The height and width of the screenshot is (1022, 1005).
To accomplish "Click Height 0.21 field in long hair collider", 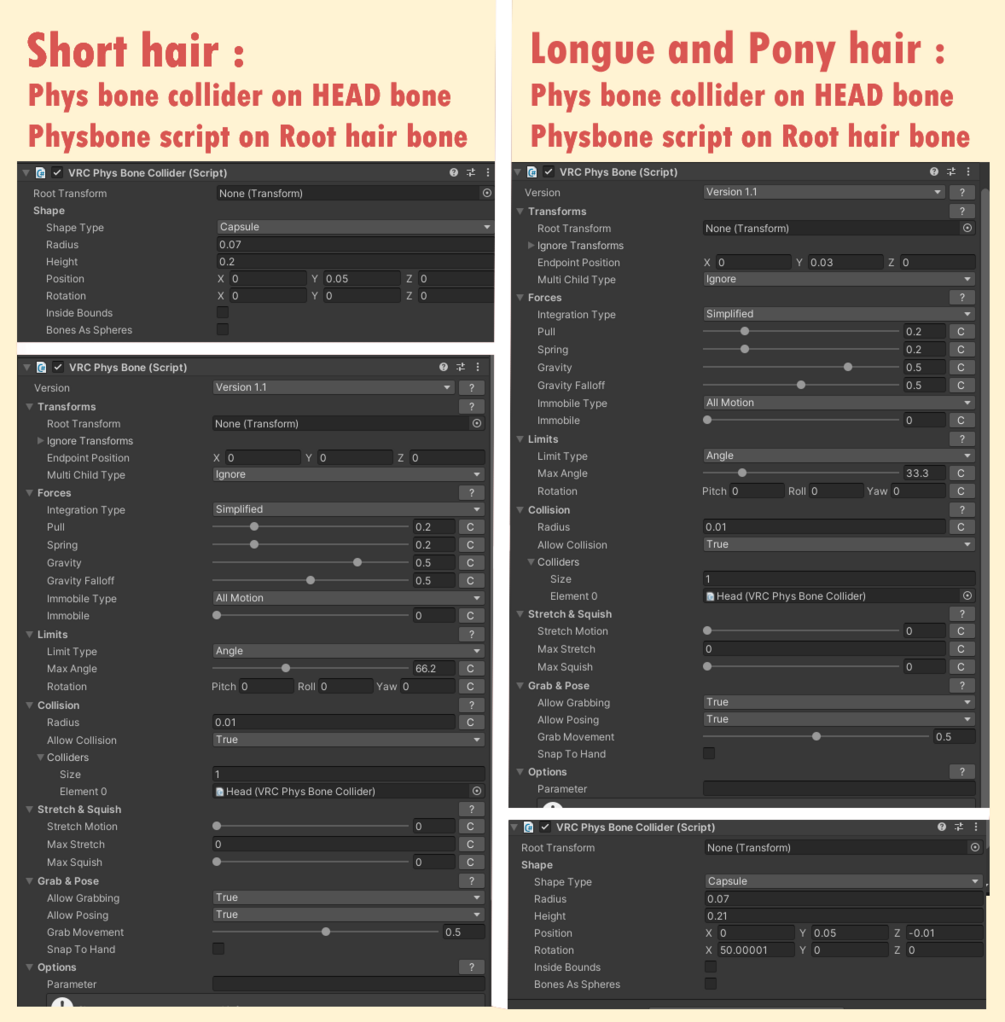I will (843, 916).
